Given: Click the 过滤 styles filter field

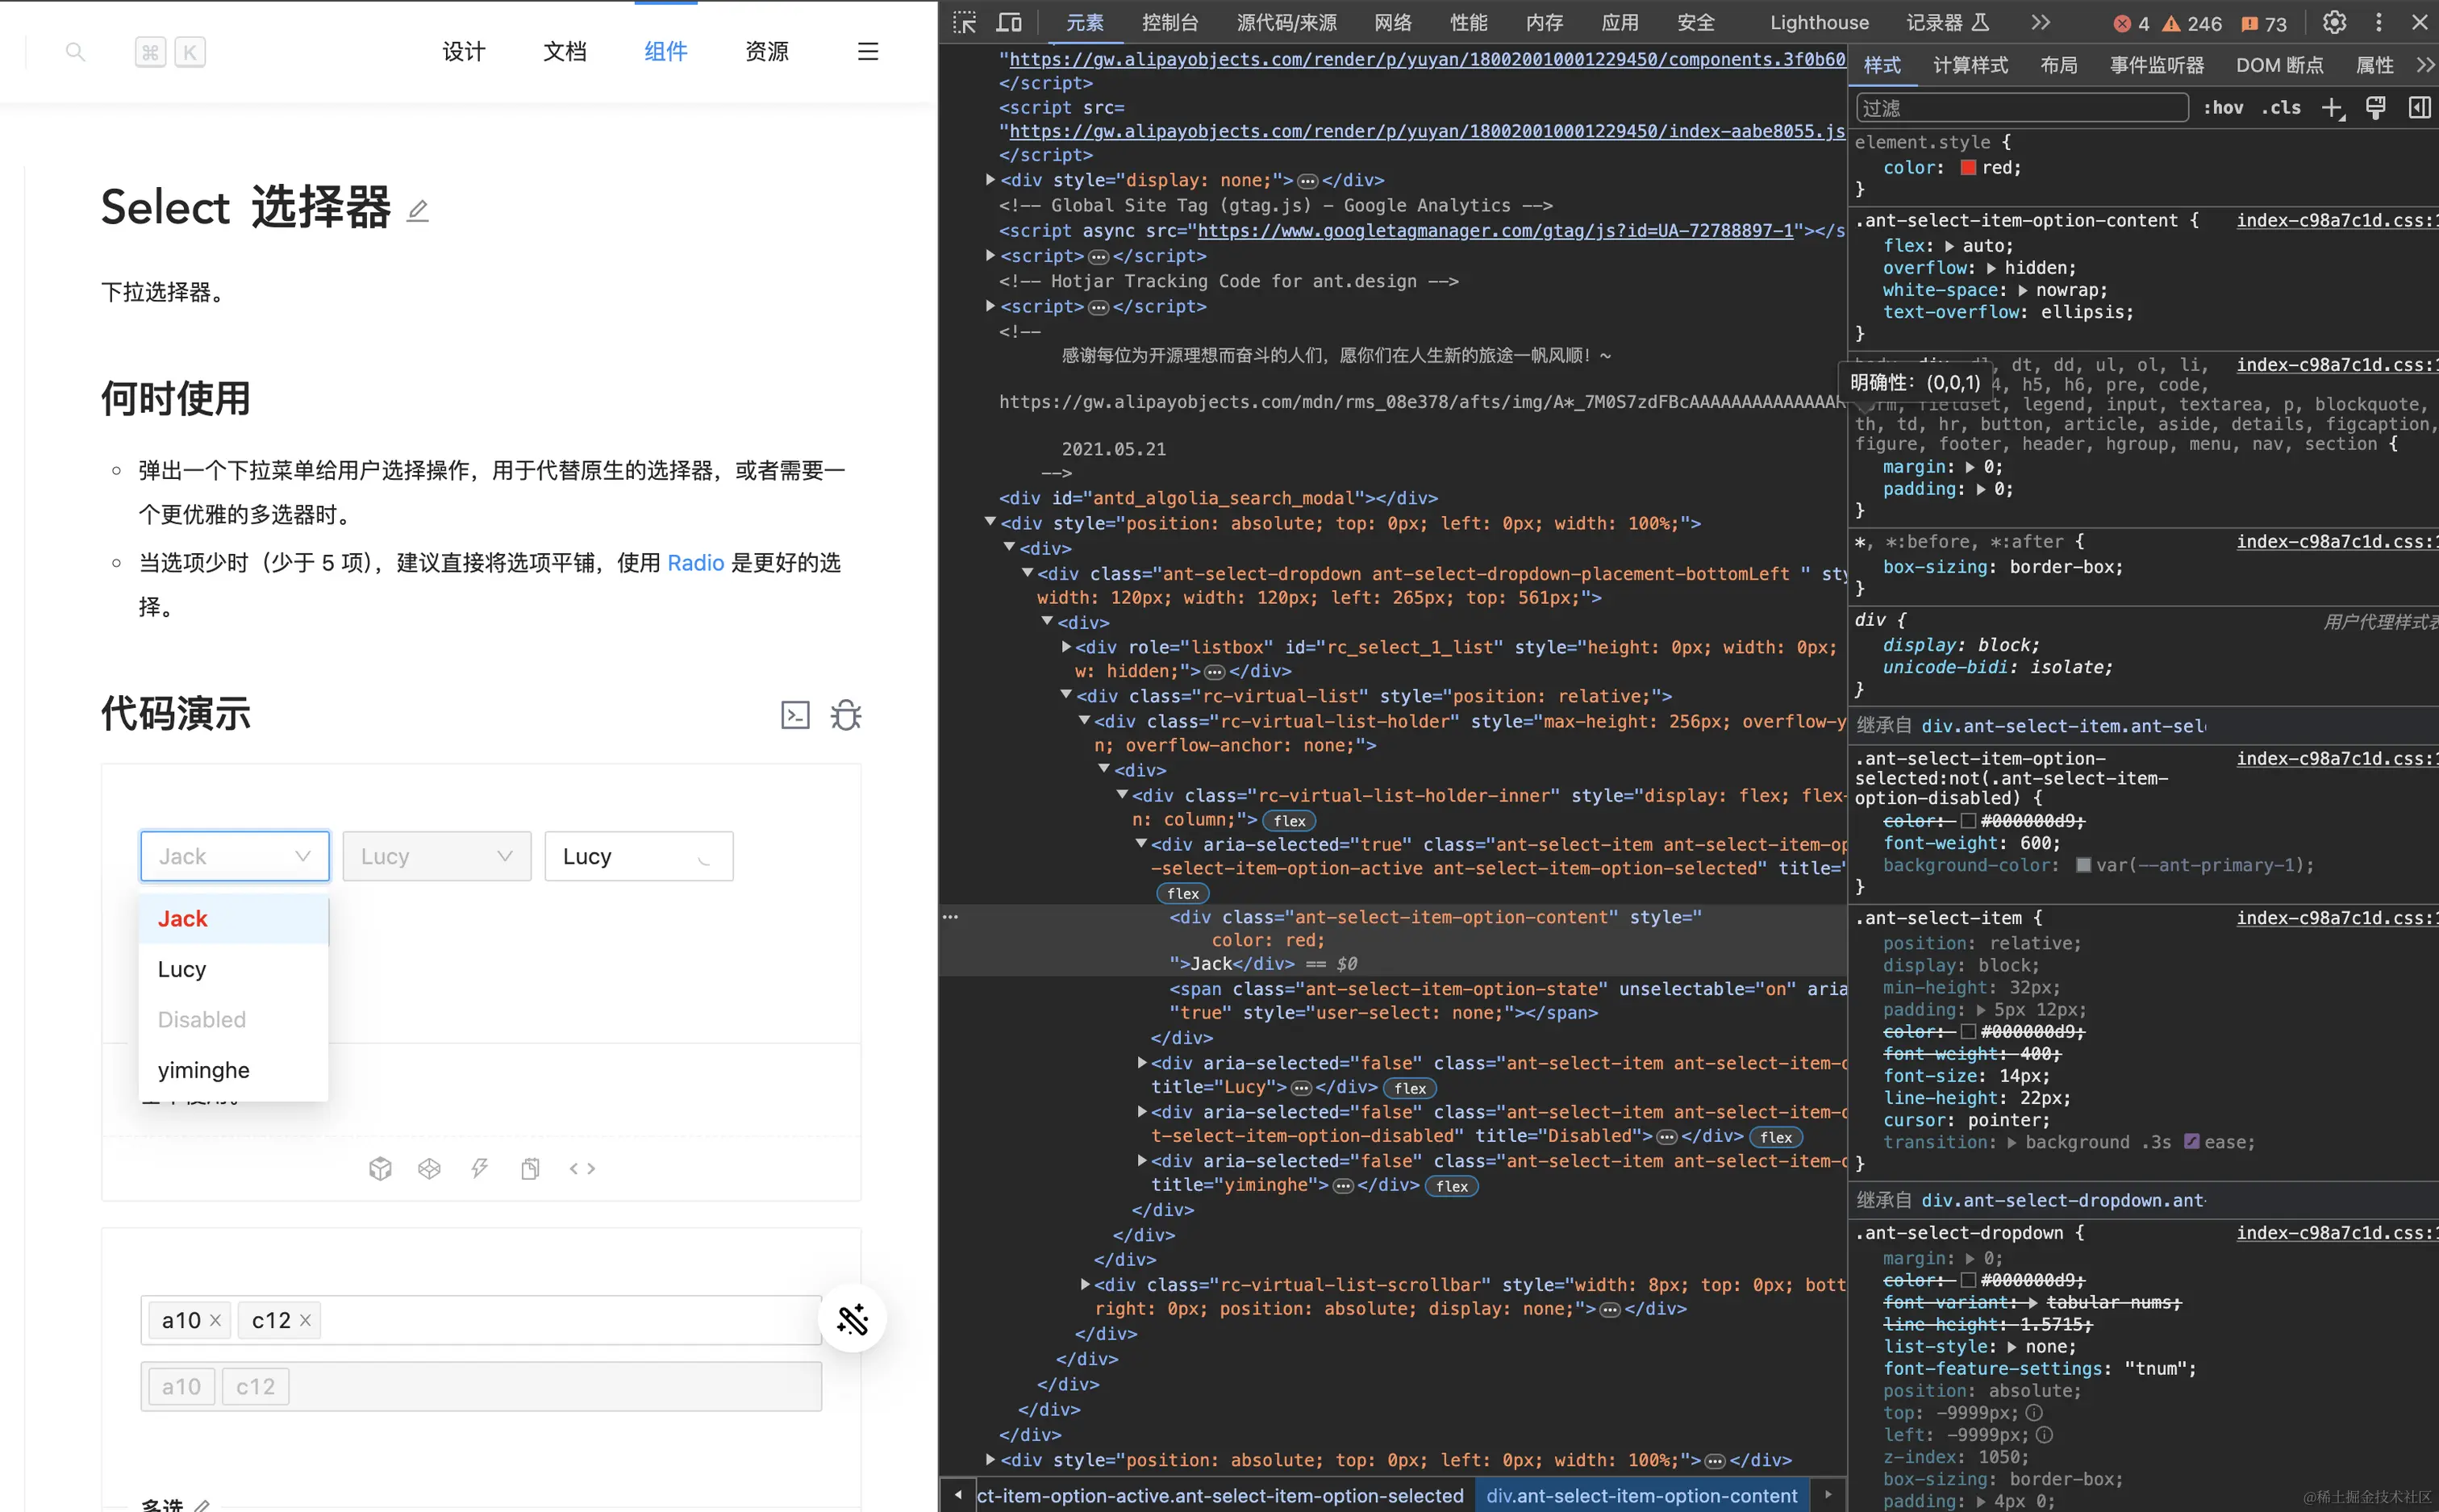Looking at the screenshot, I should click(2022, 108).
